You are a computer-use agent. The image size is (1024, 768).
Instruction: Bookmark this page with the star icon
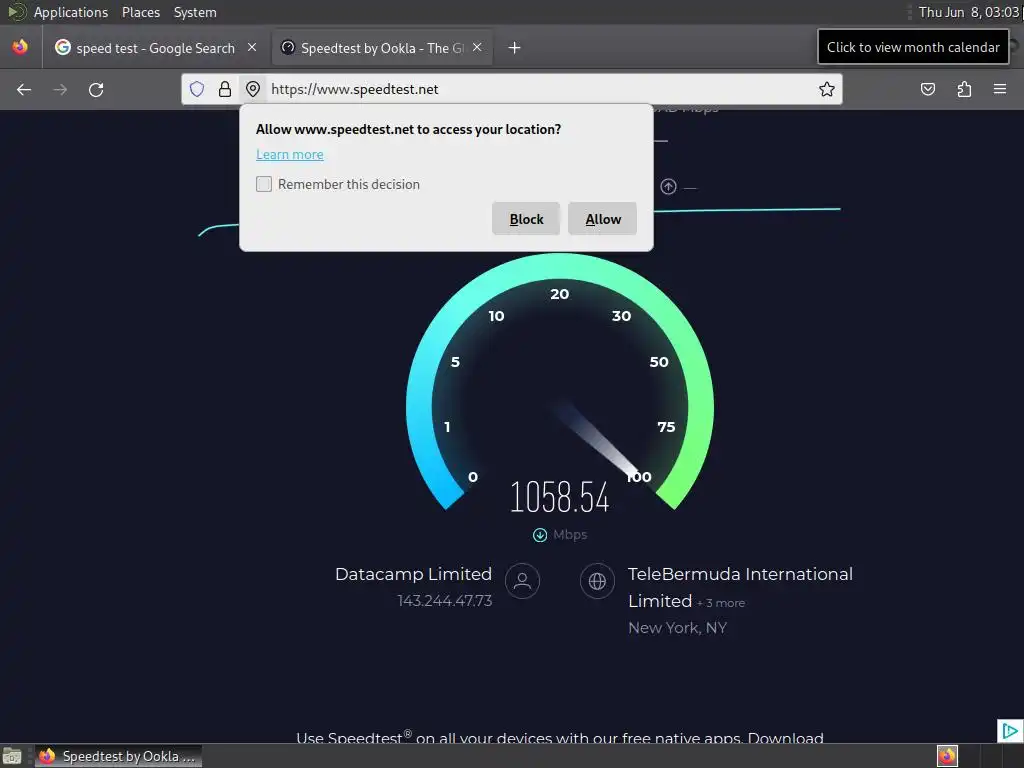[x=827, y=89]
